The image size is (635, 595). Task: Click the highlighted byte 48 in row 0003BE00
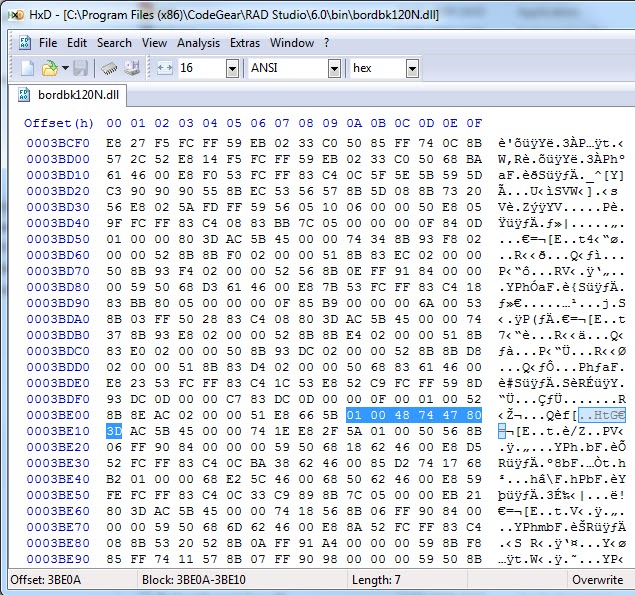402,416
